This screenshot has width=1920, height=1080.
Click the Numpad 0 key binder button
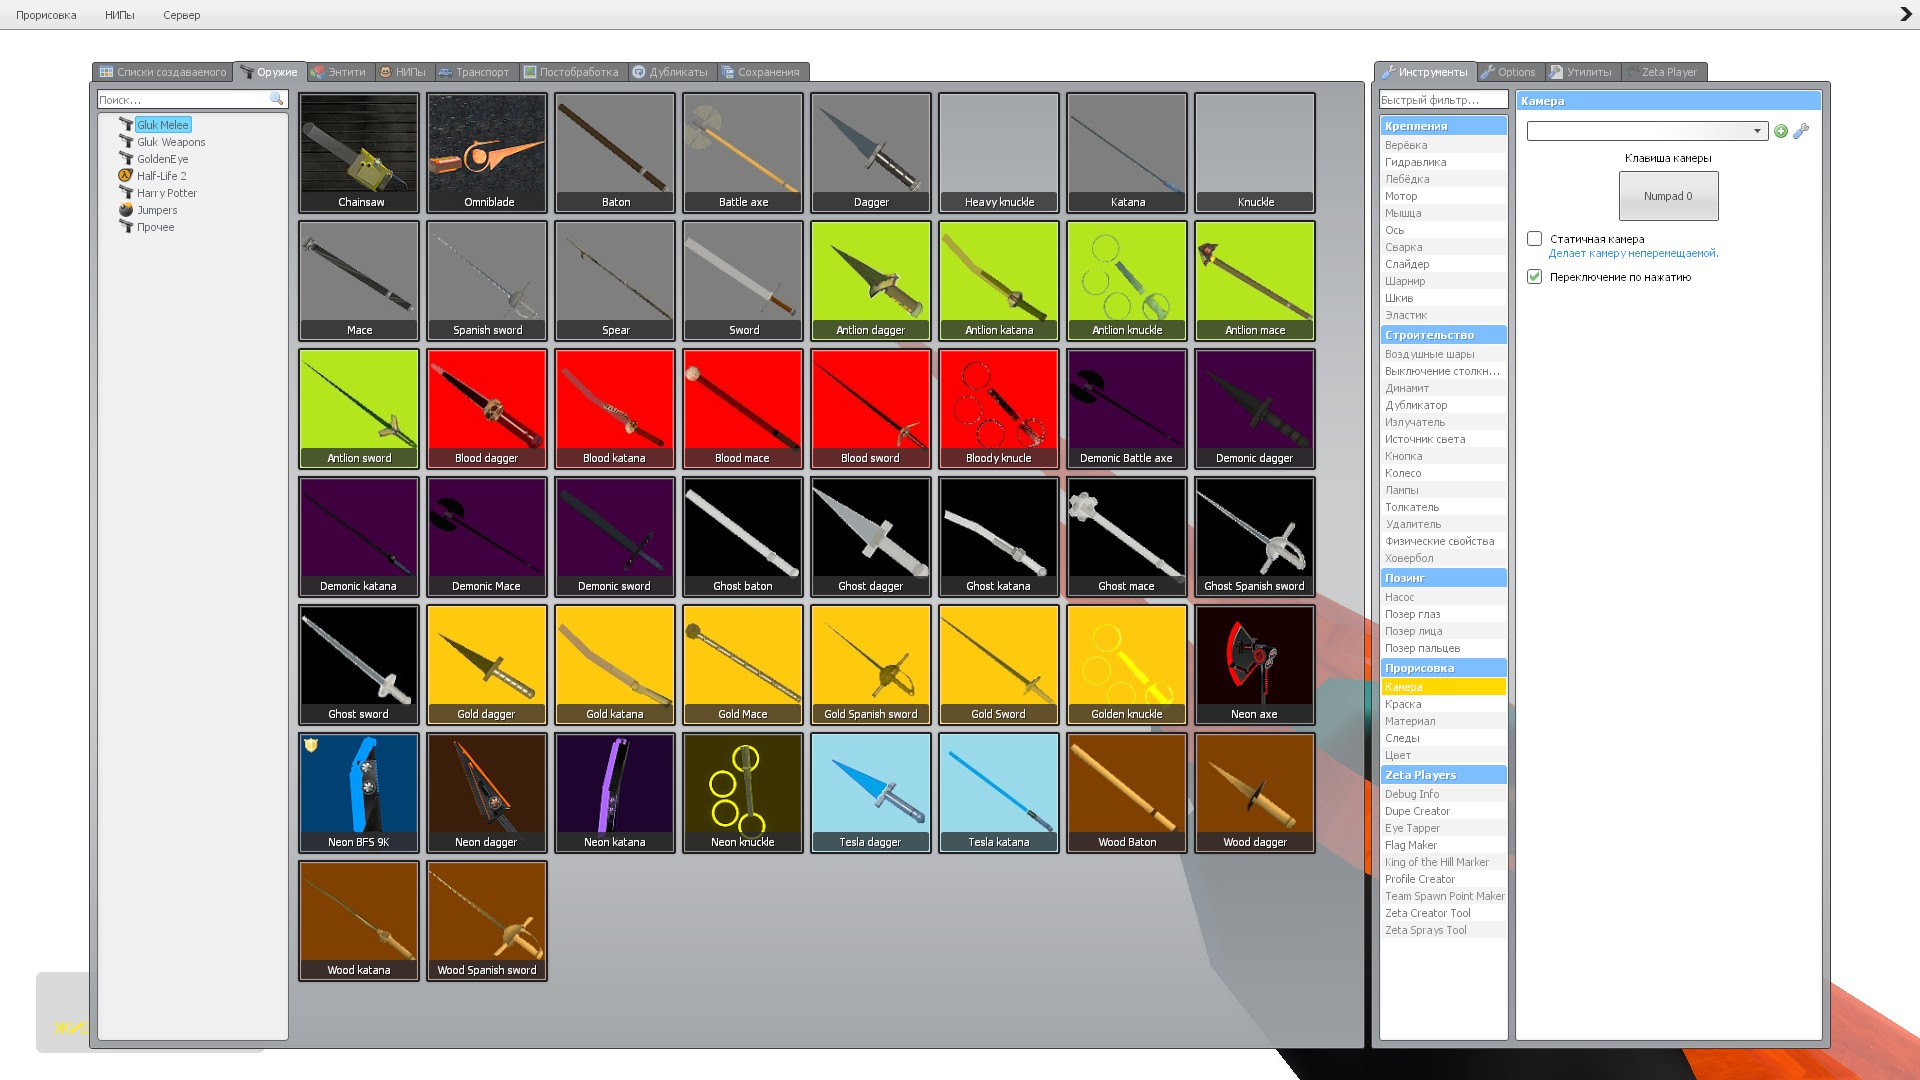(1668, 196)
